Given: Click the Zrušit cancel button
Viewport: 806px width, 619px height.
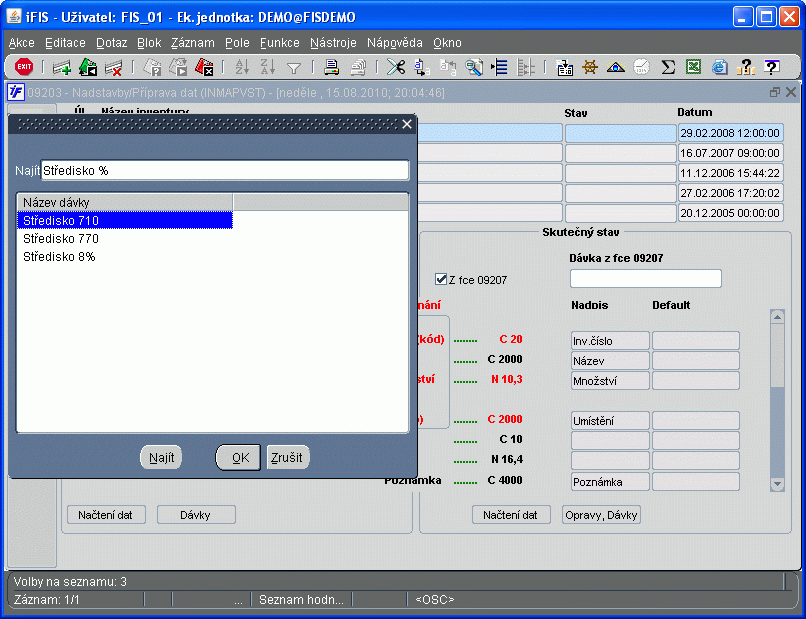Looking at the screenshot, I should (287, 458).
